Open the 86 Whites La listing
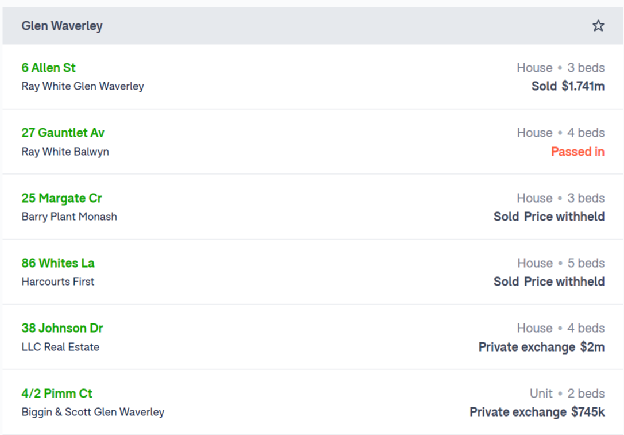The image size is (624, 435). click(x=58, y=263)
